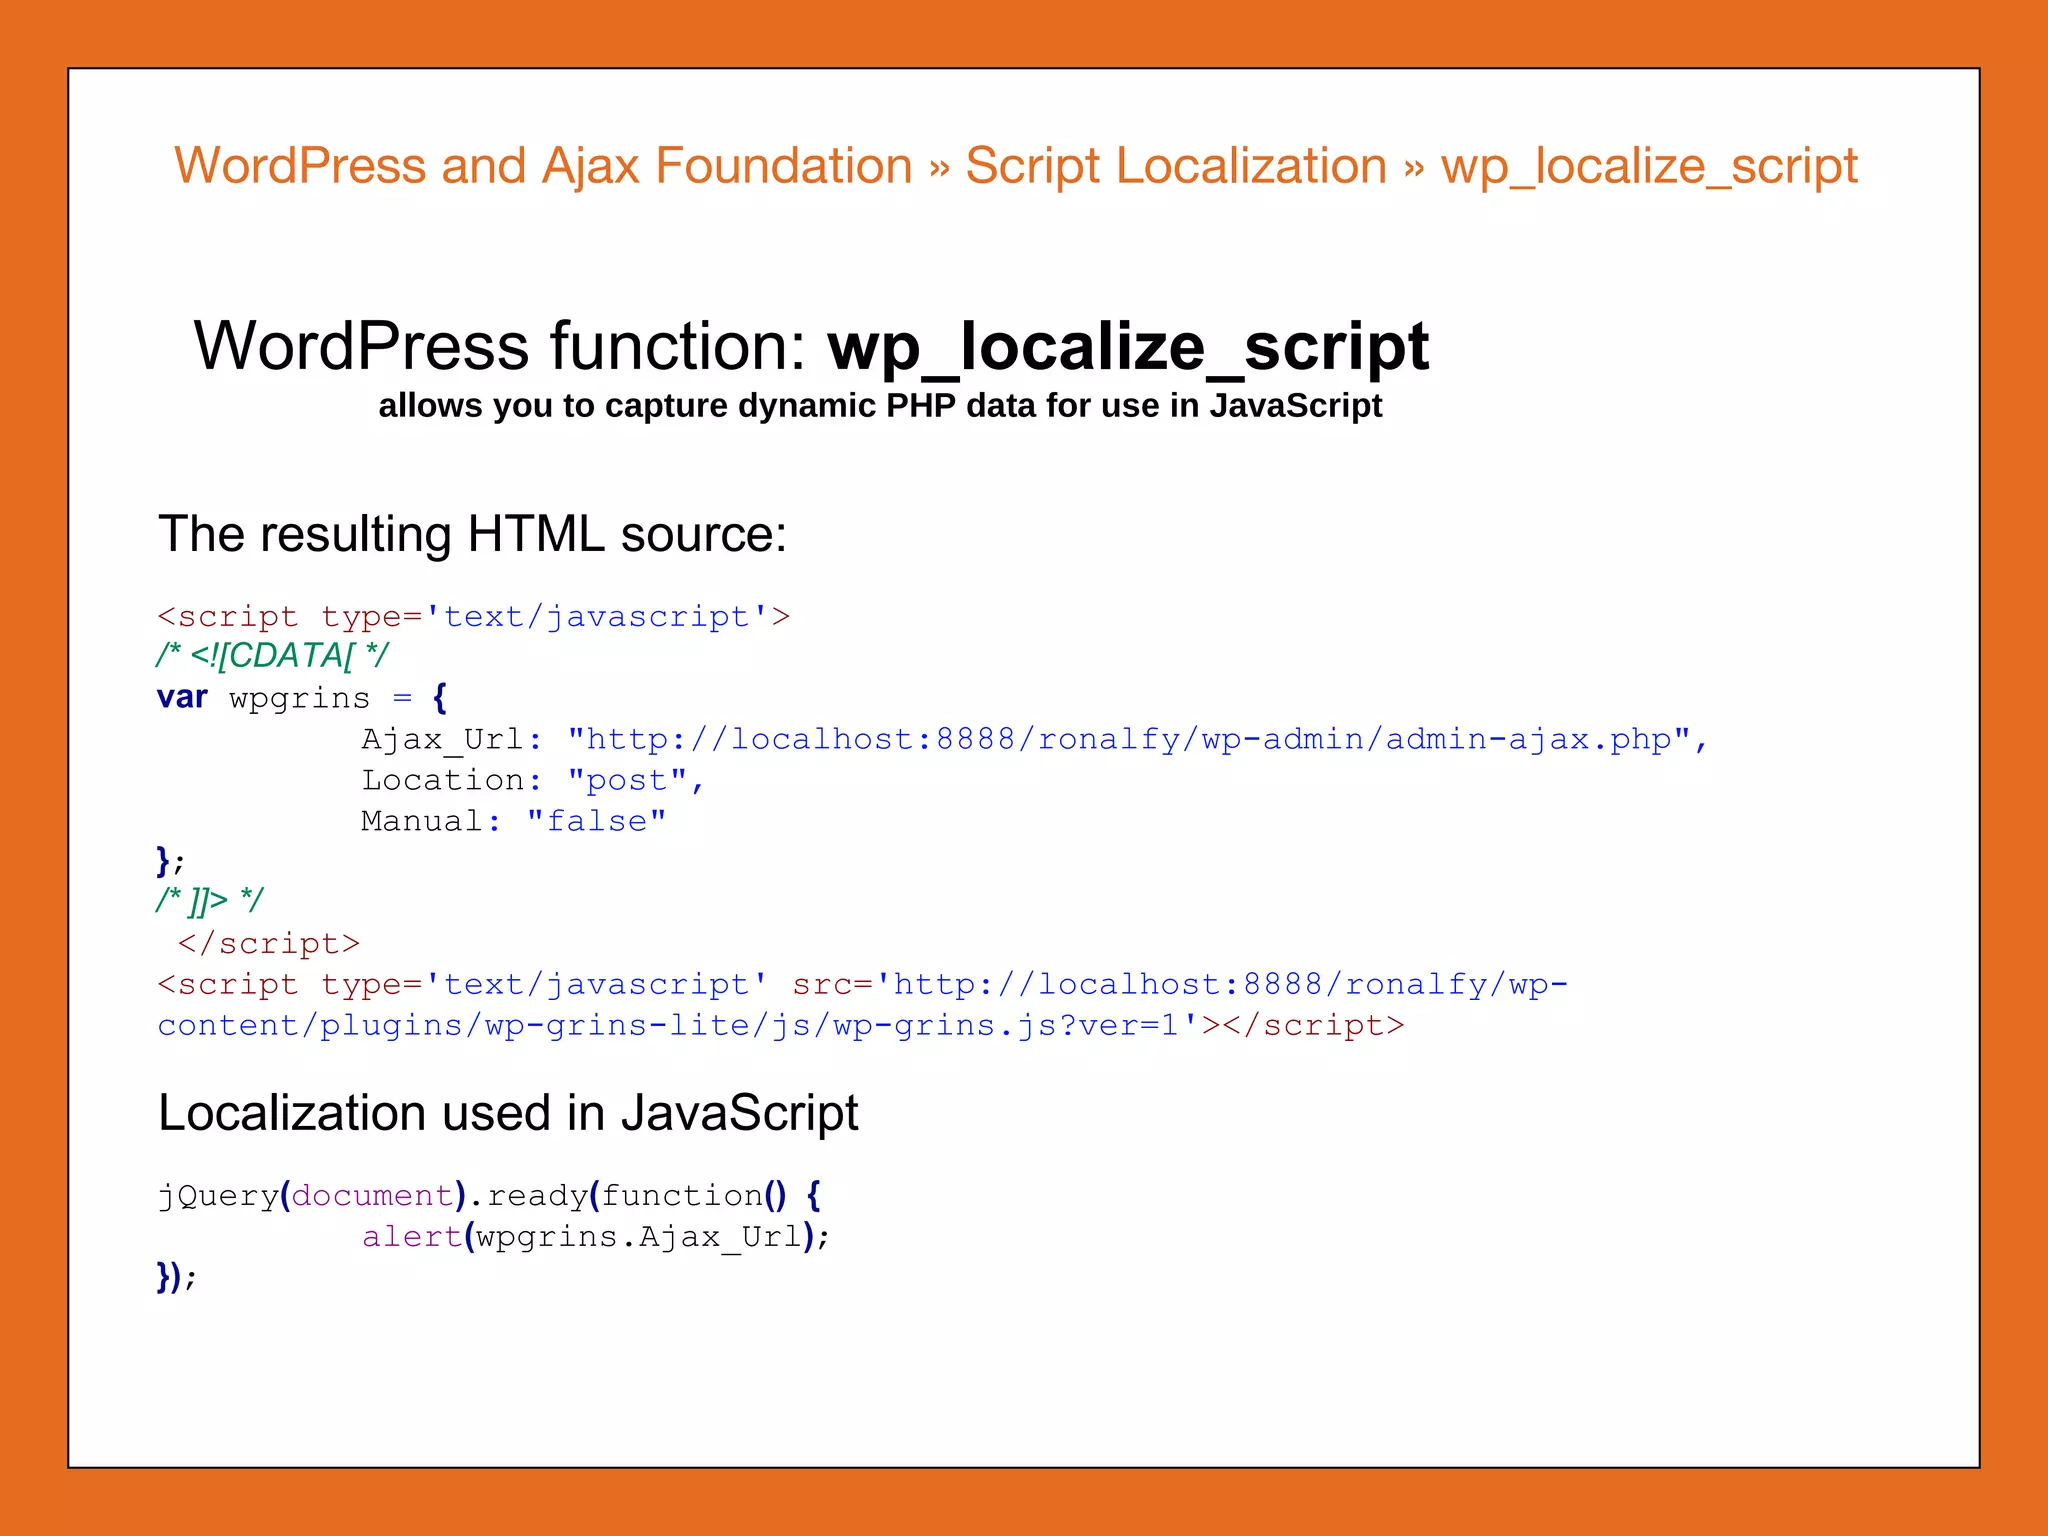
Task: Click the closing '};' after the Manual line
Action: pyautogui.click(x=171, y=861)
